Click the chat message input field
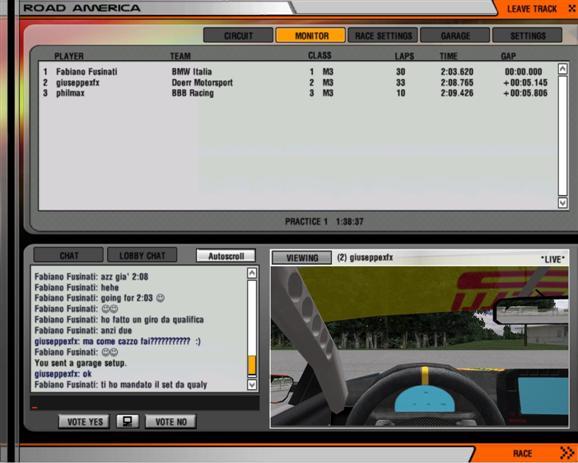Viewport: 578px width, 463px height. 145,403
